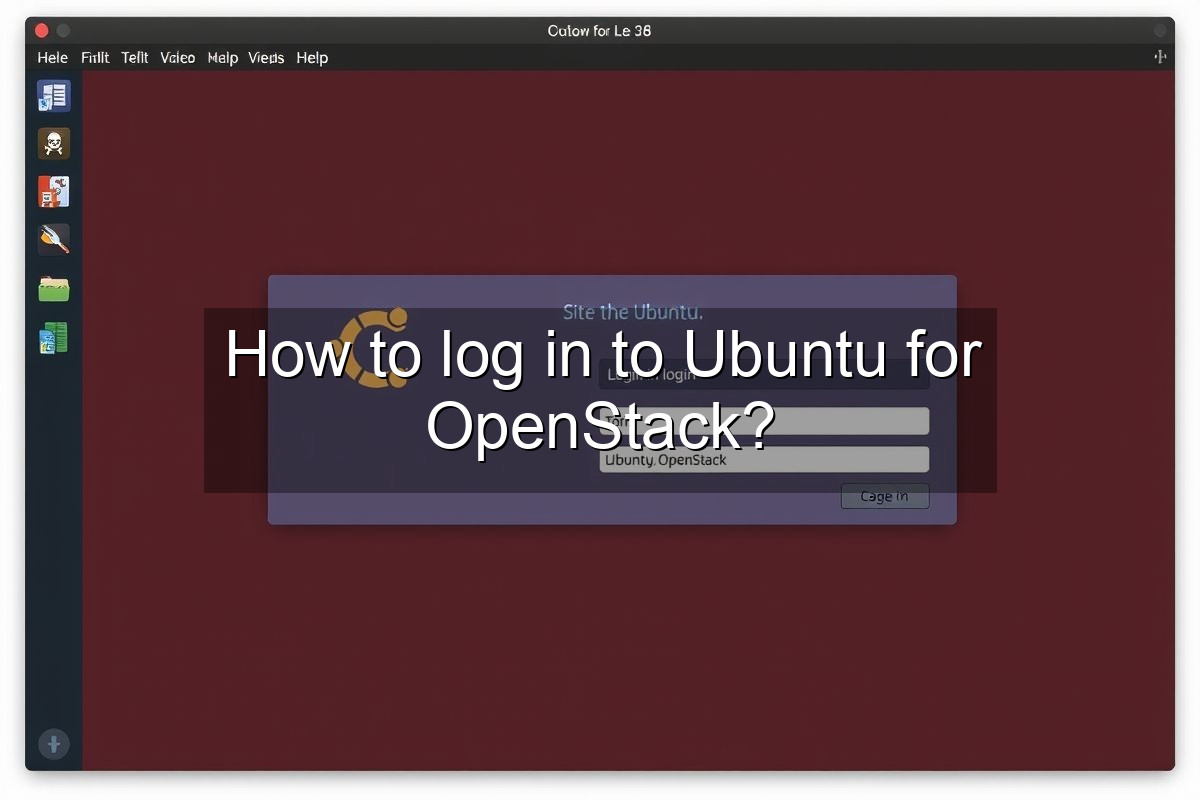Click the icon at menu bar right end
The height and width of the screenshot is (800, 1200).
pos(1160,57)
